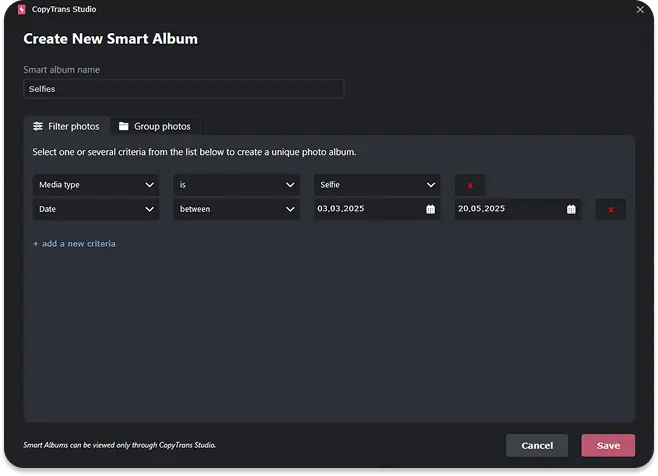658x476 pixels.
Task: Open the 'between' condition dropdown
Action: [x=237, y=209]
